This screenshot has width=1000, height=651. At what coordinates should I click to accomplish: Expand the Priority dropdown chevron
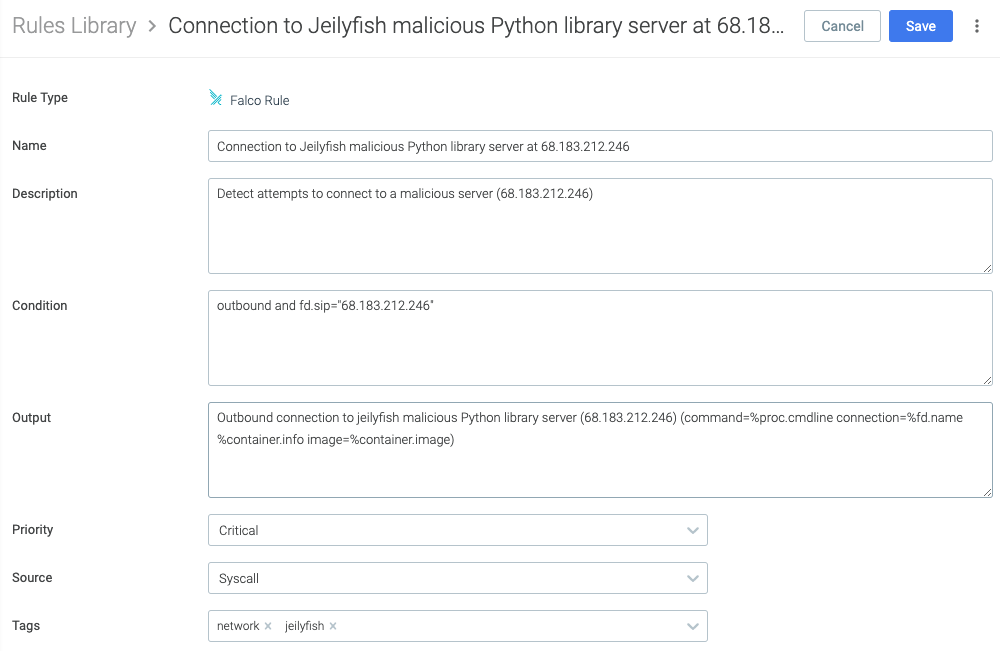point(693,530)
